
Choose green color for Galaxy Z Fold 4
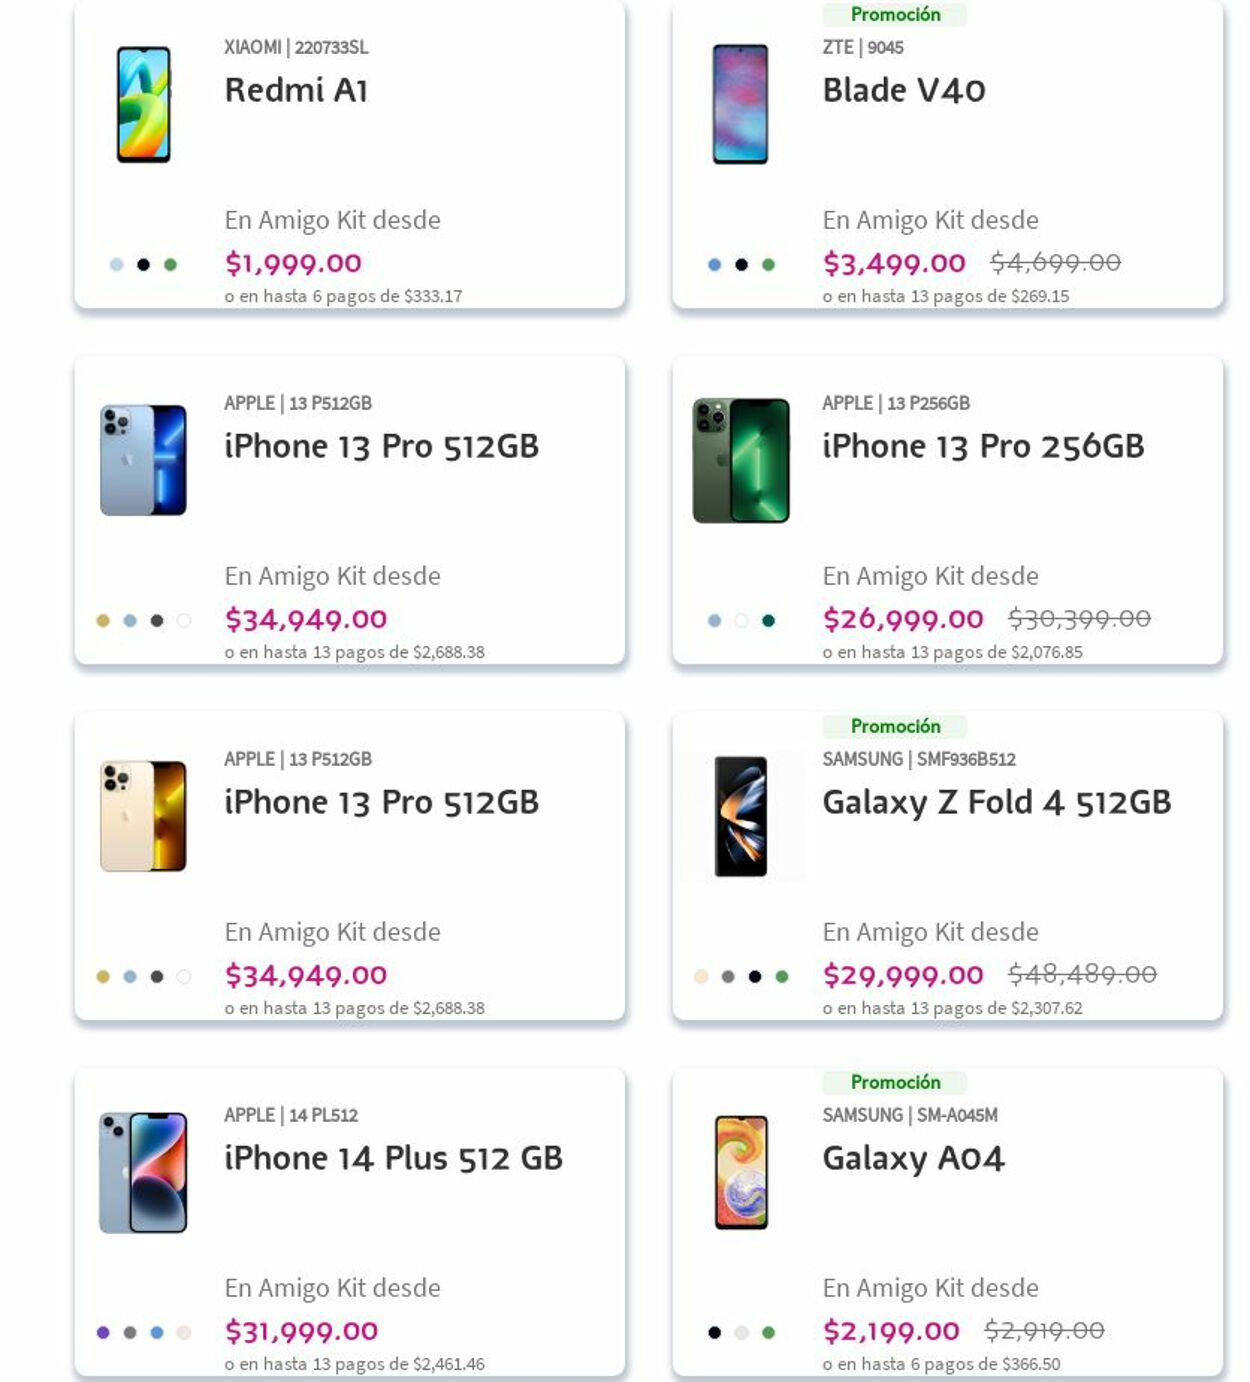point(782,977)
